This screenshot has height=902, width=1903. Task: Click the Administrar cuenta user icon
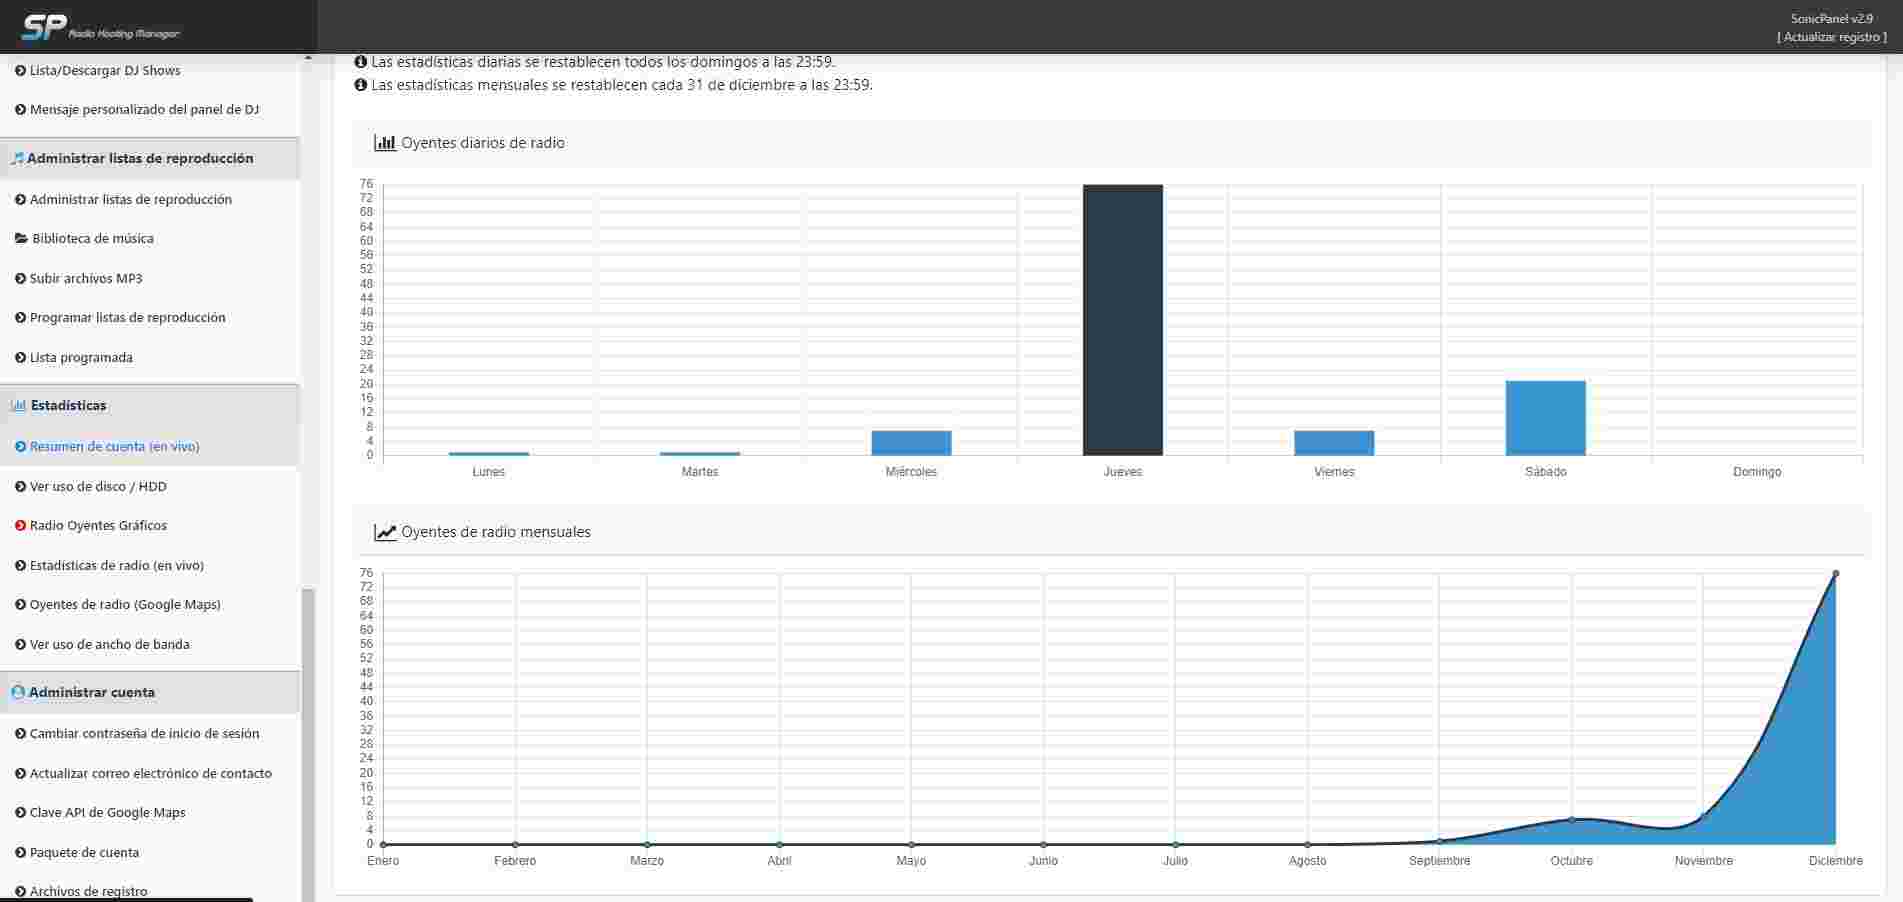click(17, 692)
